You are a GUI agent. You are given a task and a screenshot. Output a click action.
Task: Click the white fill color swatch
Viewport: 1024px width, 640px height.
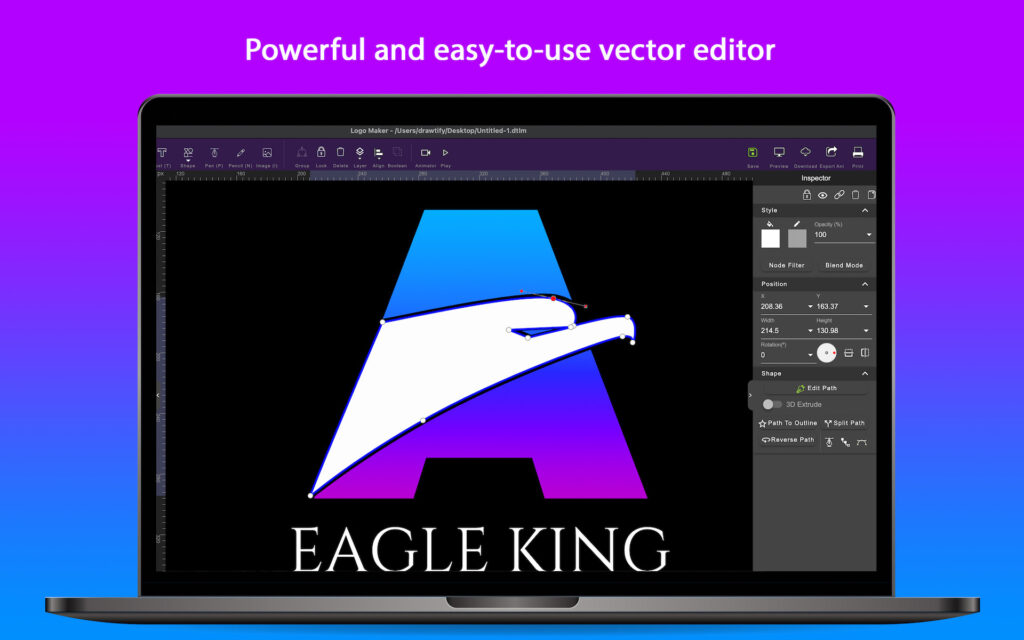[x=771, y=238]
